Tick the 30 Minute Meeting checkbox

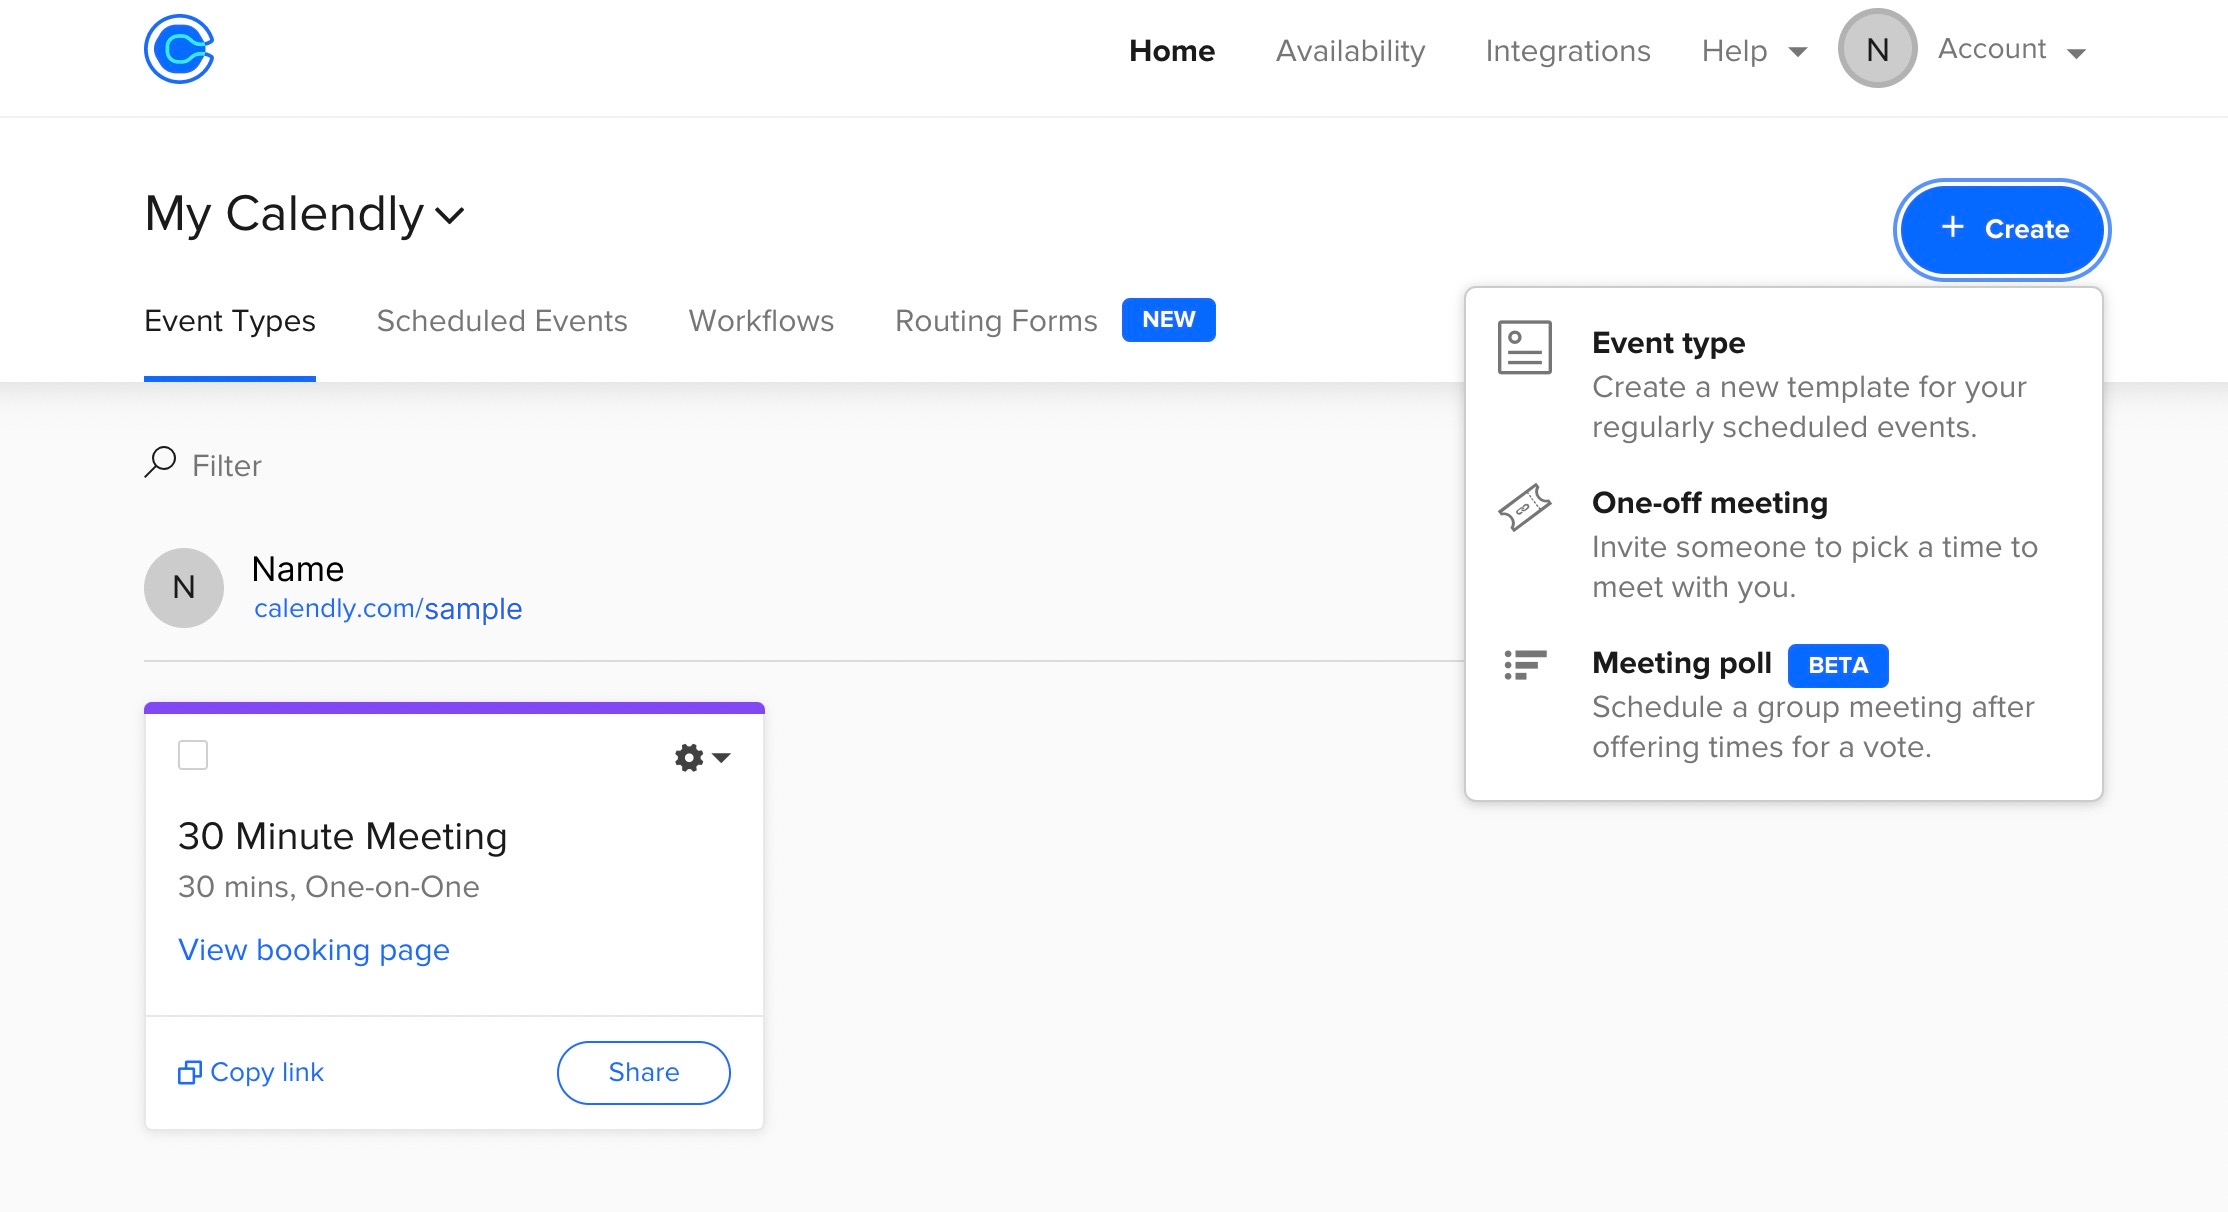pos(193,755)
